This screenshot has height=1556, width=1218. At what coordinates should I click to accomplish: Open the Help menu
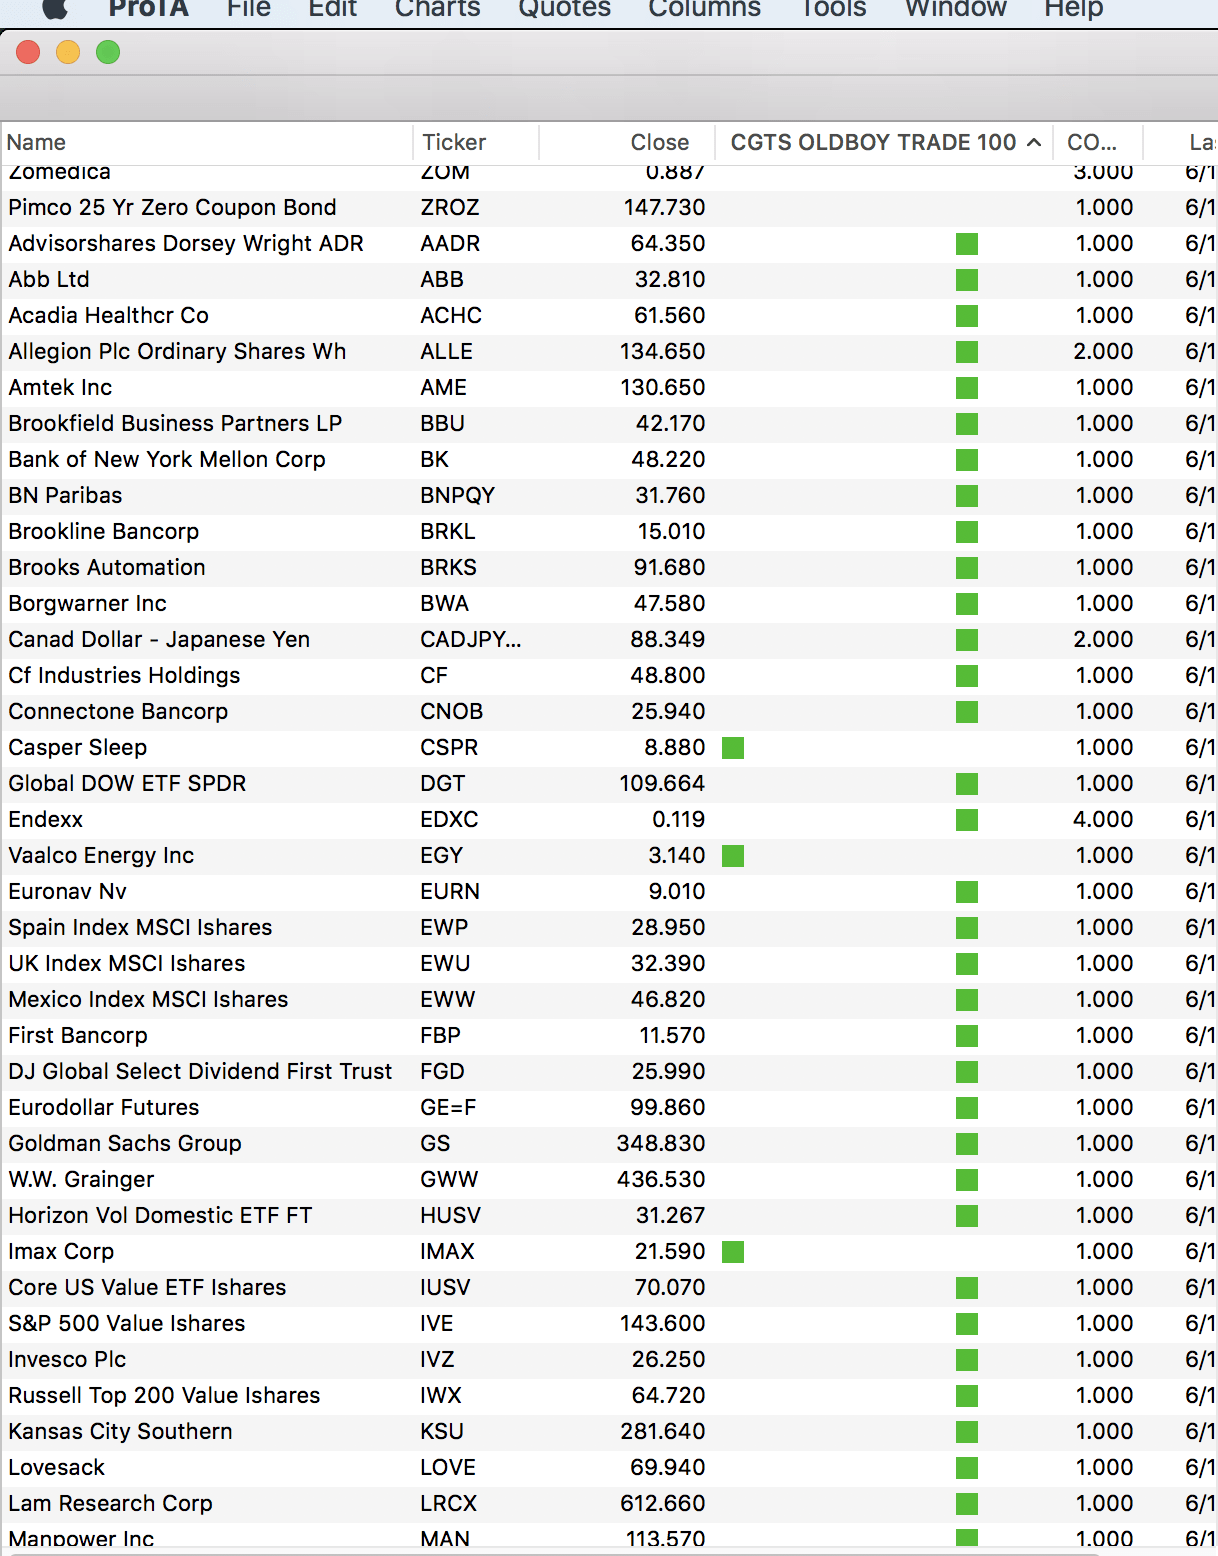(x=1073, y=8)
